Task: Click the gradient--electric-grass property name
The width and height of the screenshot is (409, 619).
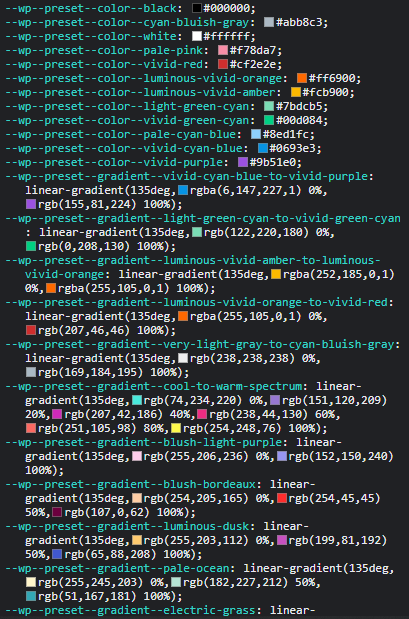Action: 130,610
